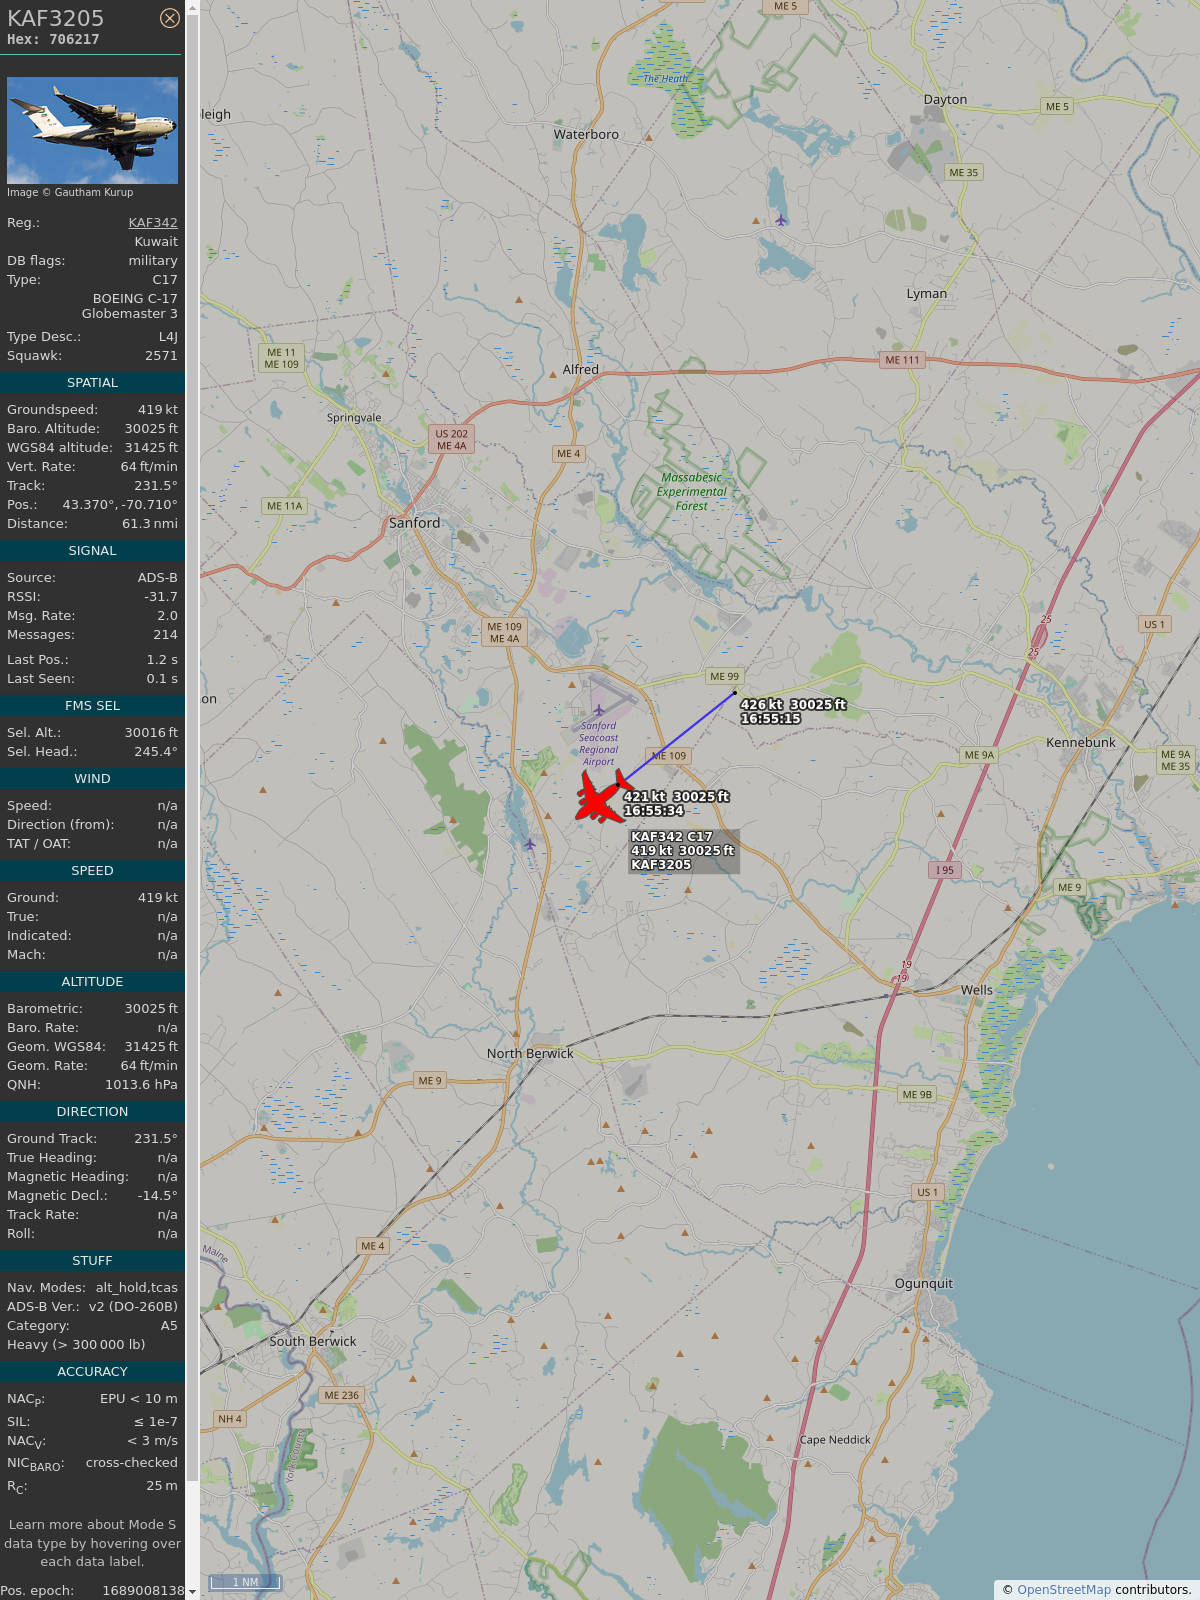Close the KAF3205 aircraft info panel
Image resolution: width=1200 pixels, height=1600 pixels.
pyautogui.click(x=170, y=18)
